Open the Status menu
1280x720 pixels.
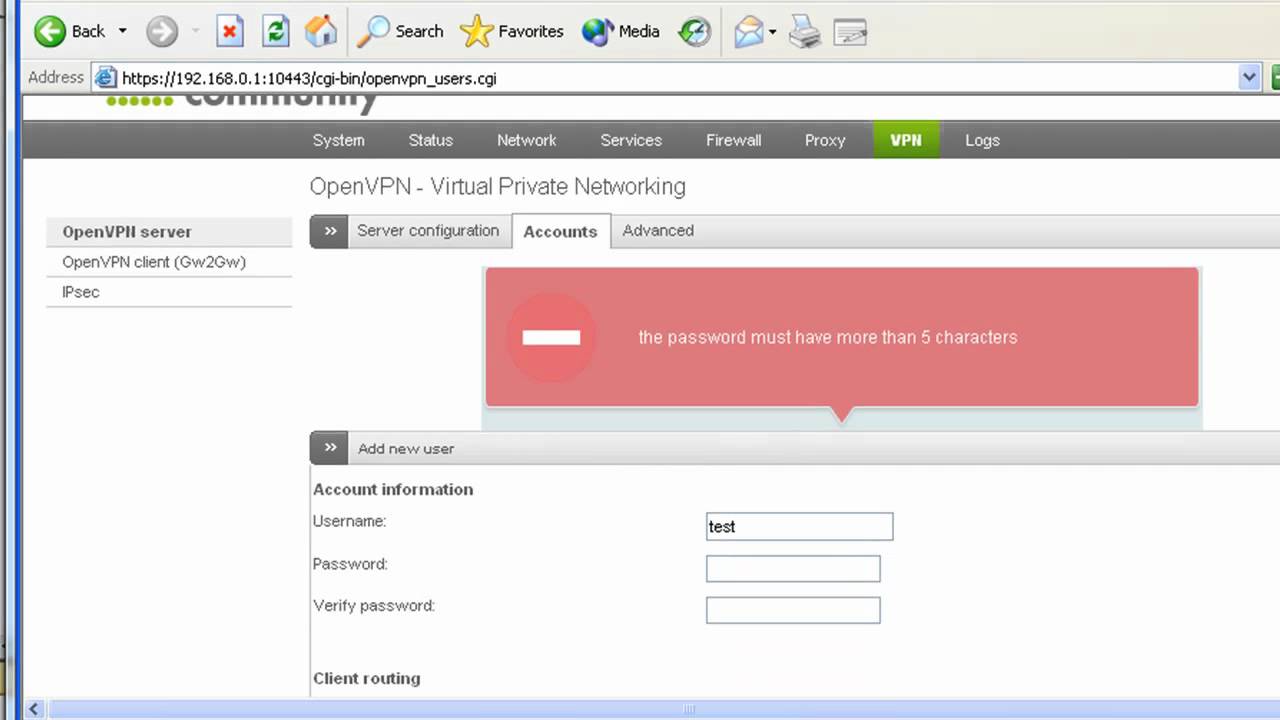430,140
